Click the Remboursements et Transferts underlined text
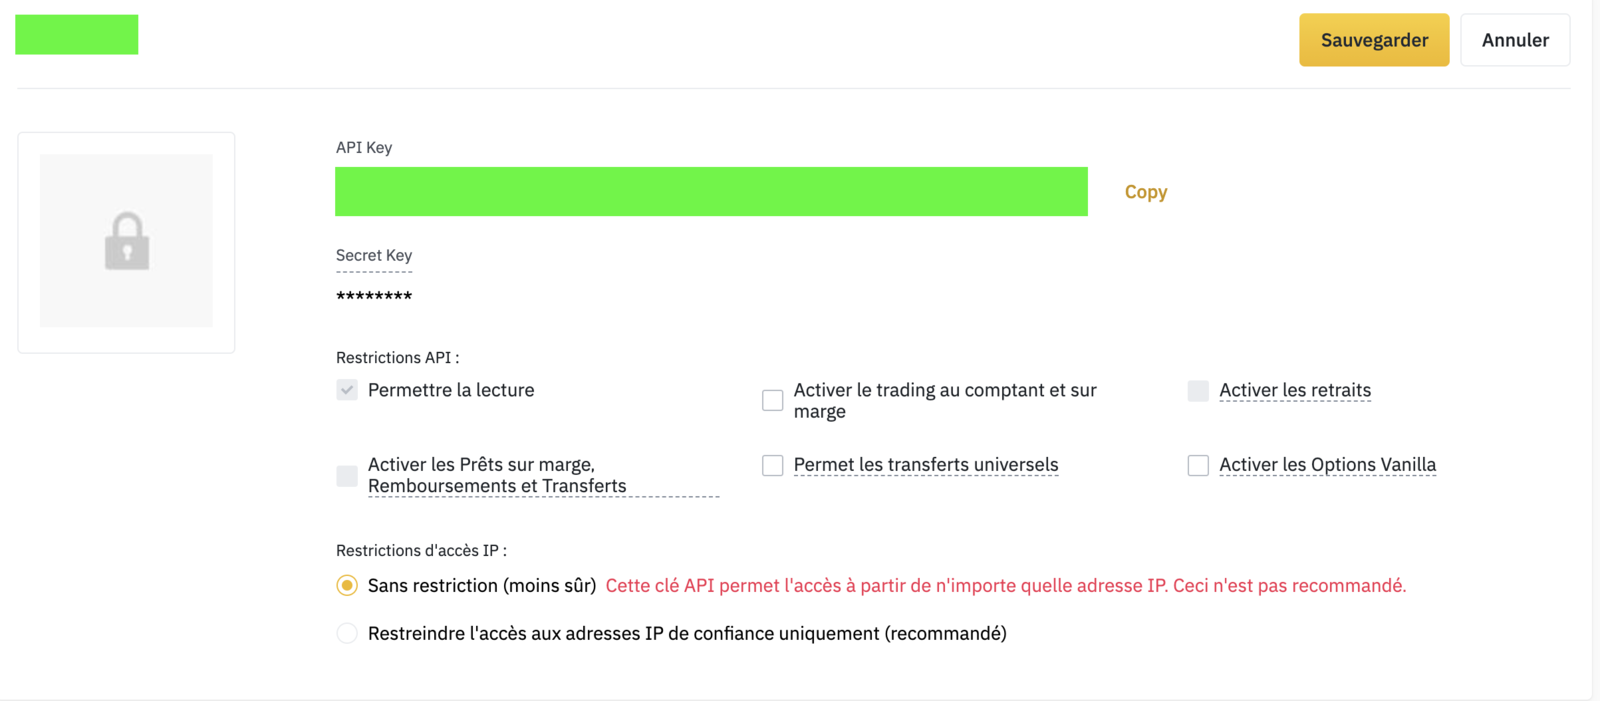The width and height of the screenshot is (1600, 701). click(497, 486)
